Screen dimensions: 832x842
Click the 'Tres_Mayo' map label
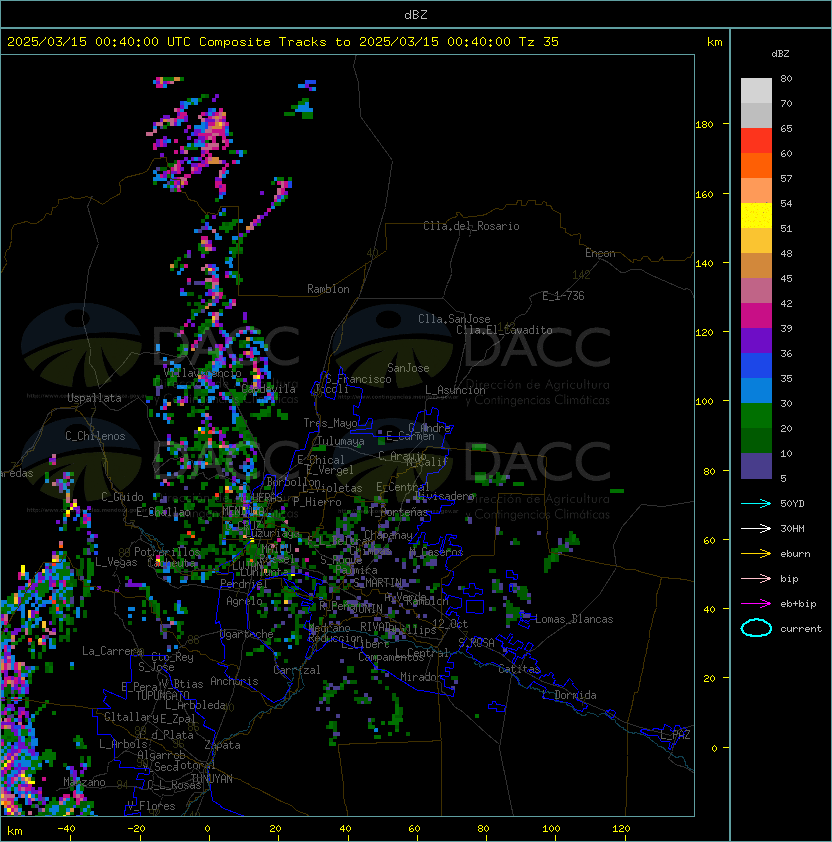click(x=330, y=423)
